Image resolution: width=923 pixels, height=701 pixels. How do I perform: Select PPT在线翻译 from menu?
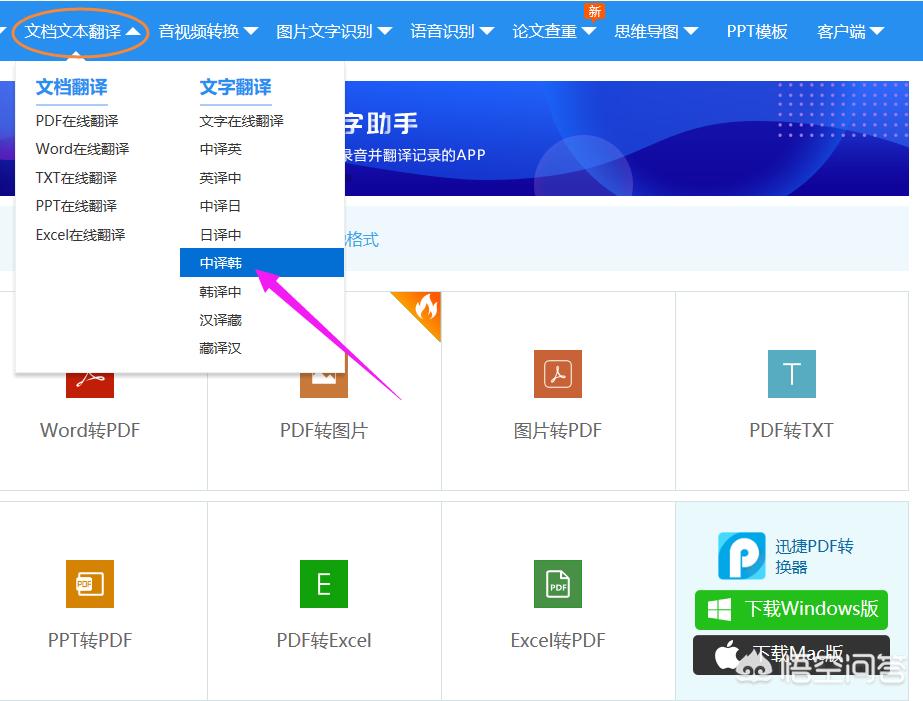[x=76, y=205]
